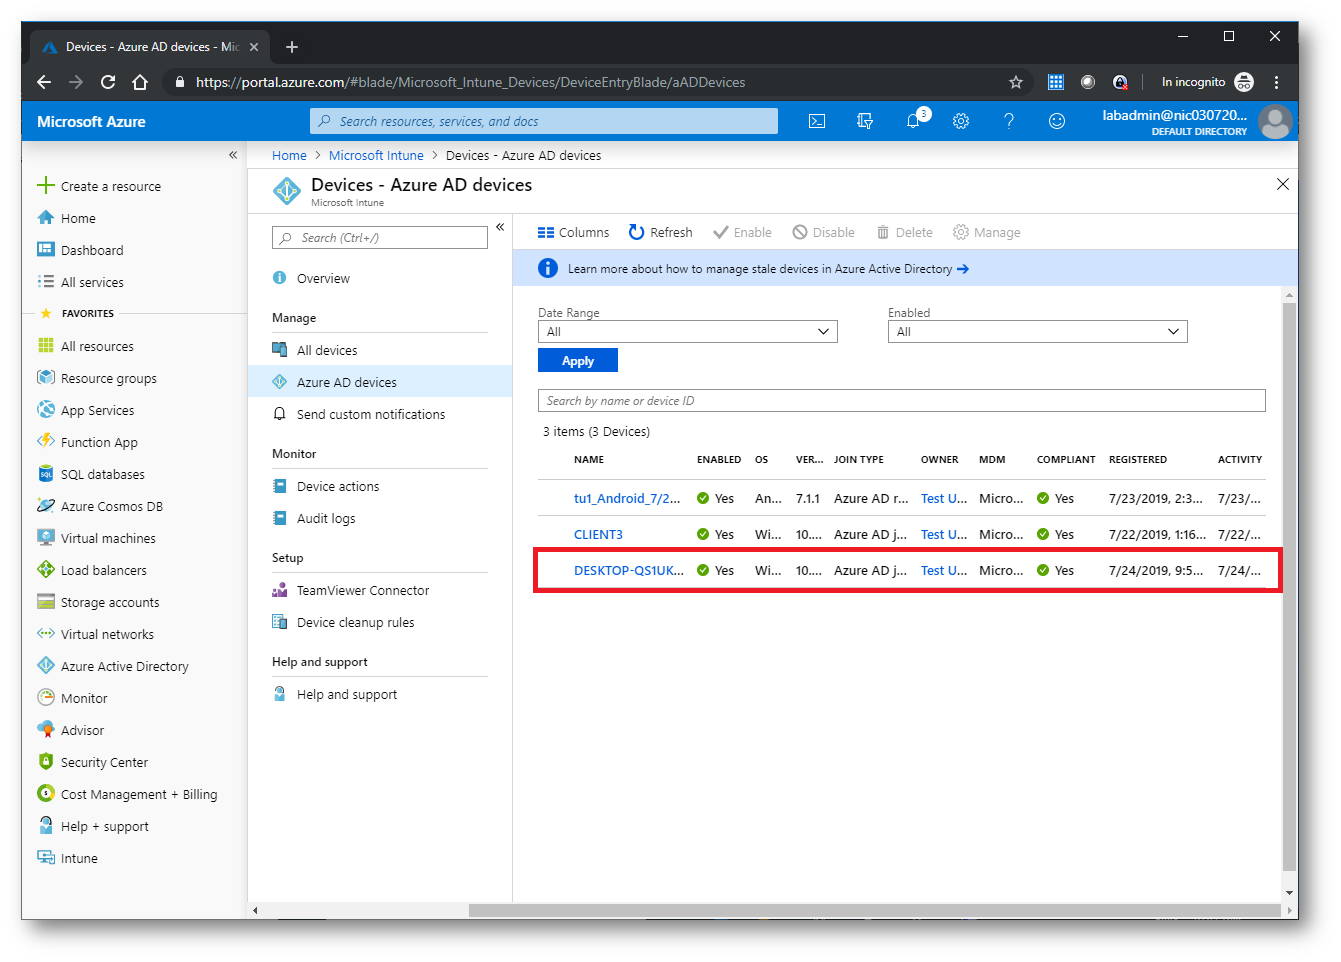Open the help question mark icon
1341x962 pixels.
click(1009, 121)
